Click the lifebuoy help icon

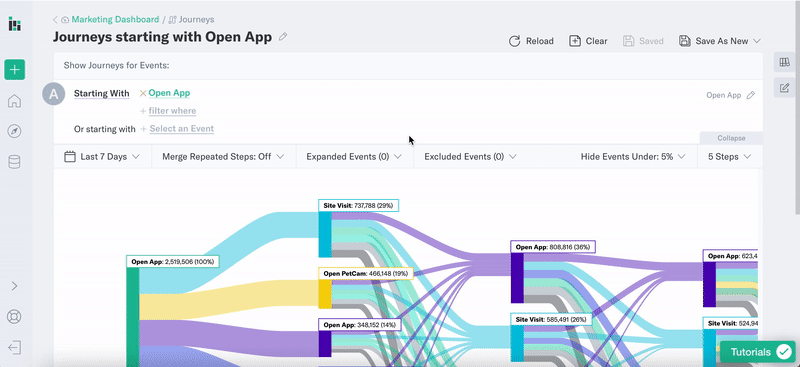click(x=14, y=316)
